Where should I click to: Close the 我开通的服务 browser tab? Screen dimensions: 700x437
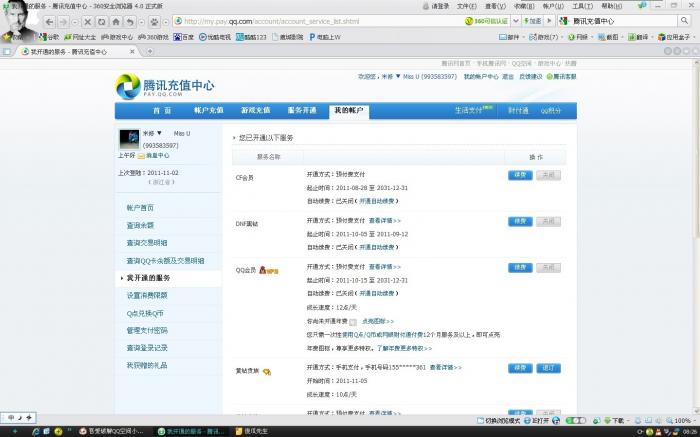click(132, 52)
